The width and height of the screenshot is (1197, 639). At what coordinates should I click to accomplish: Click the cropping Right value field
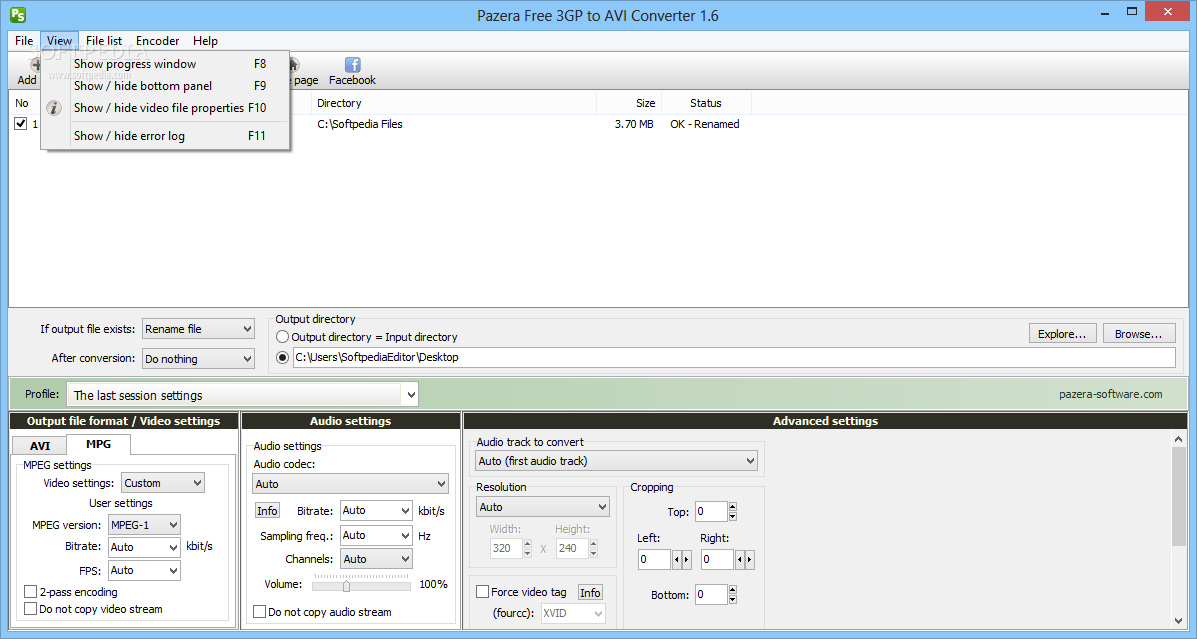pyautogui.click(x=718, y=560)
